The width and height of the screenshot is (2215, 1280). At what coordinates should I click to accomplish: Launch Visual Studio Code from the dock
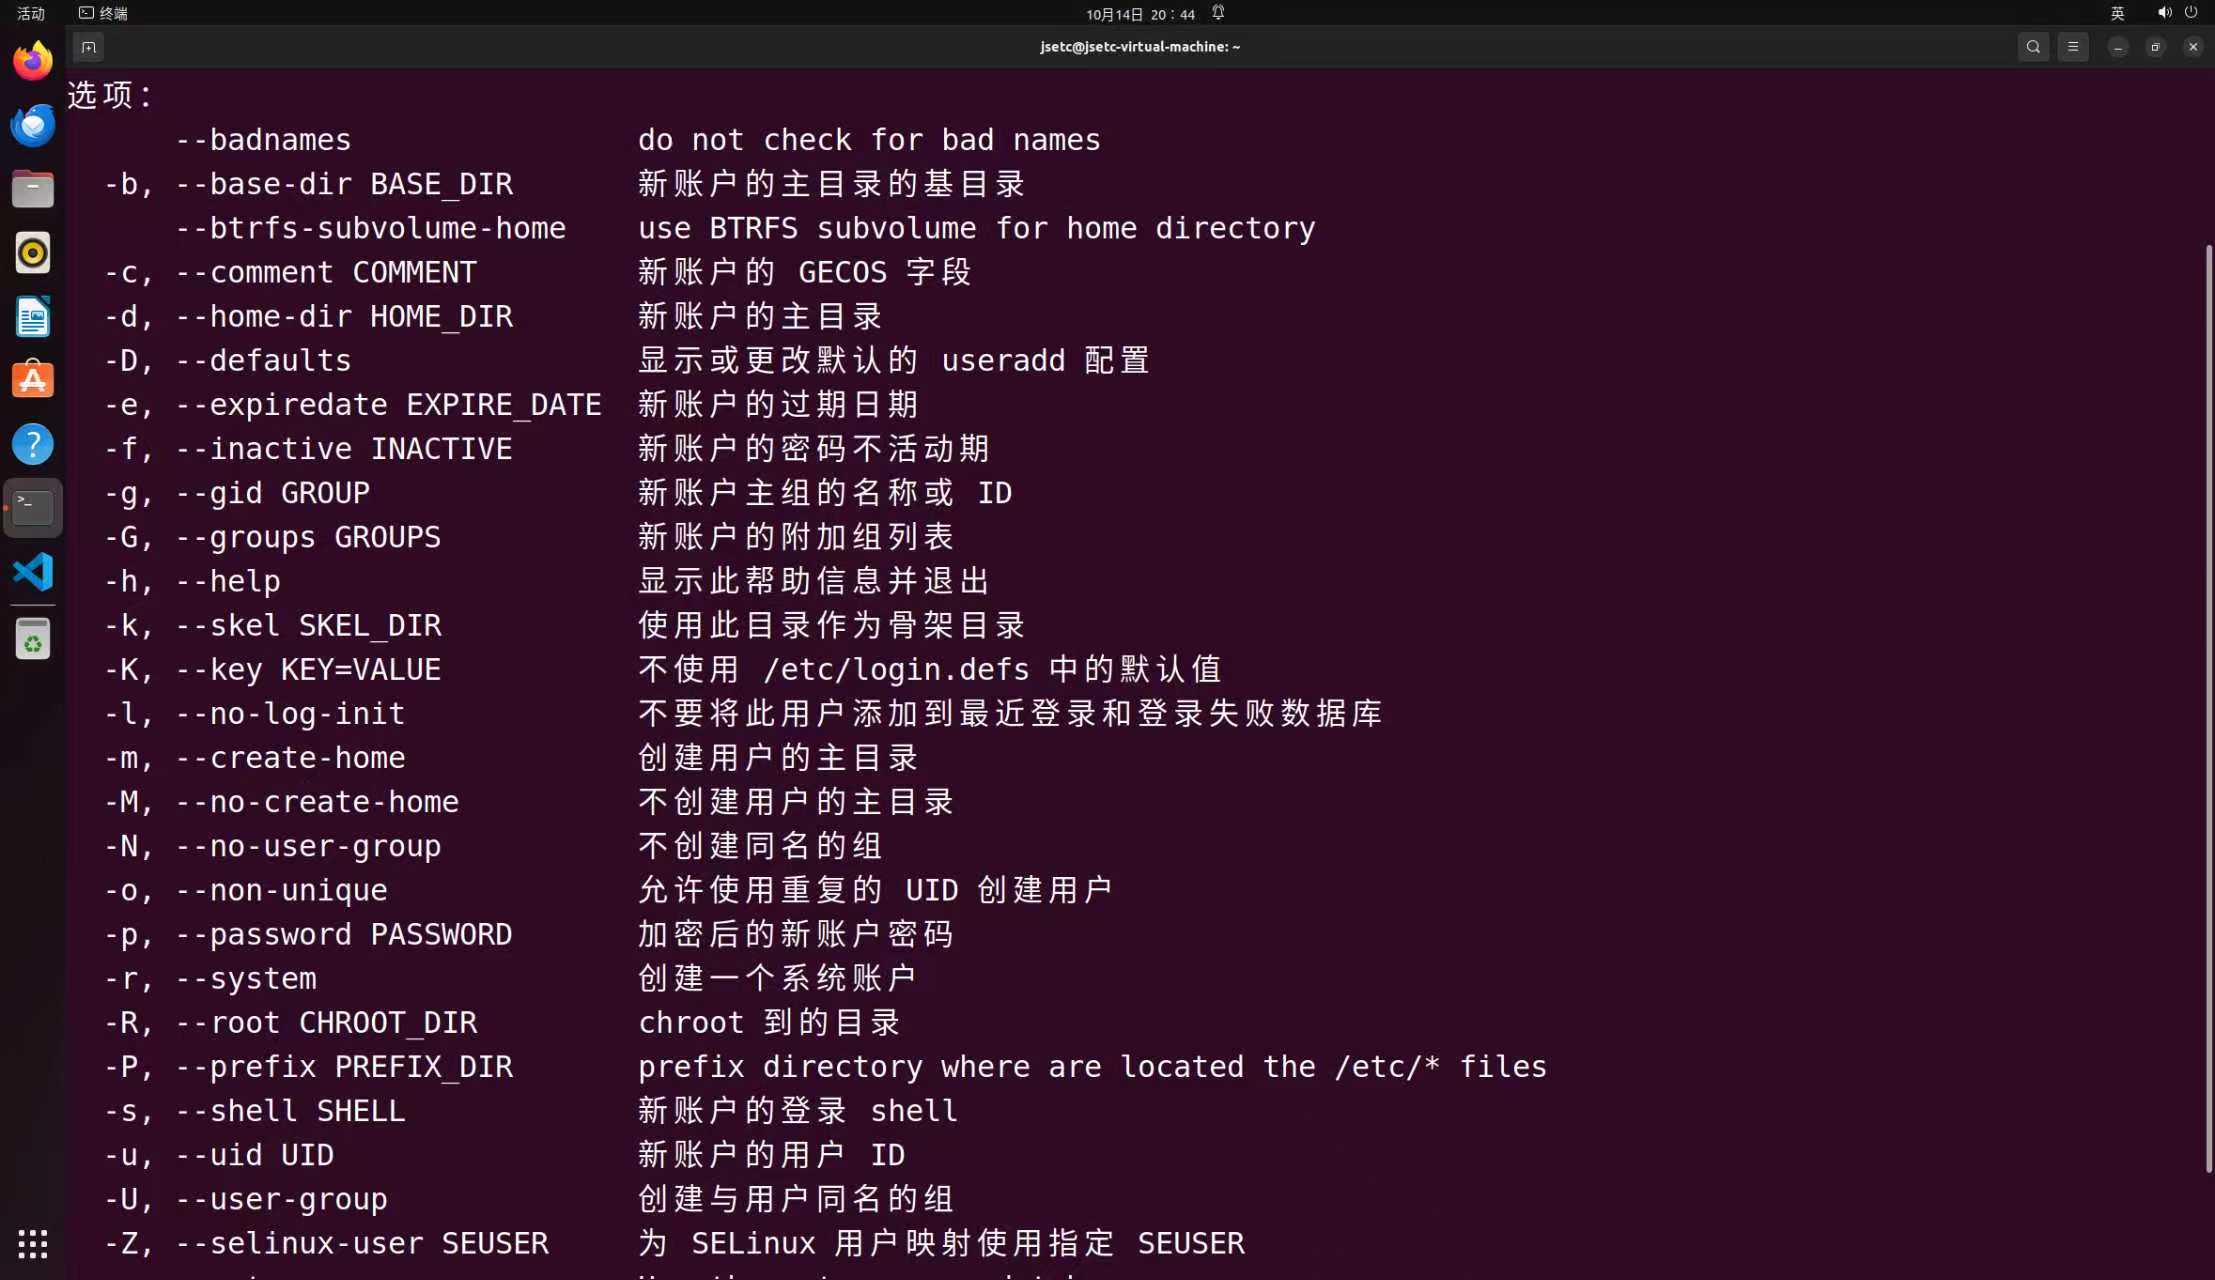(x=33, y=572)
